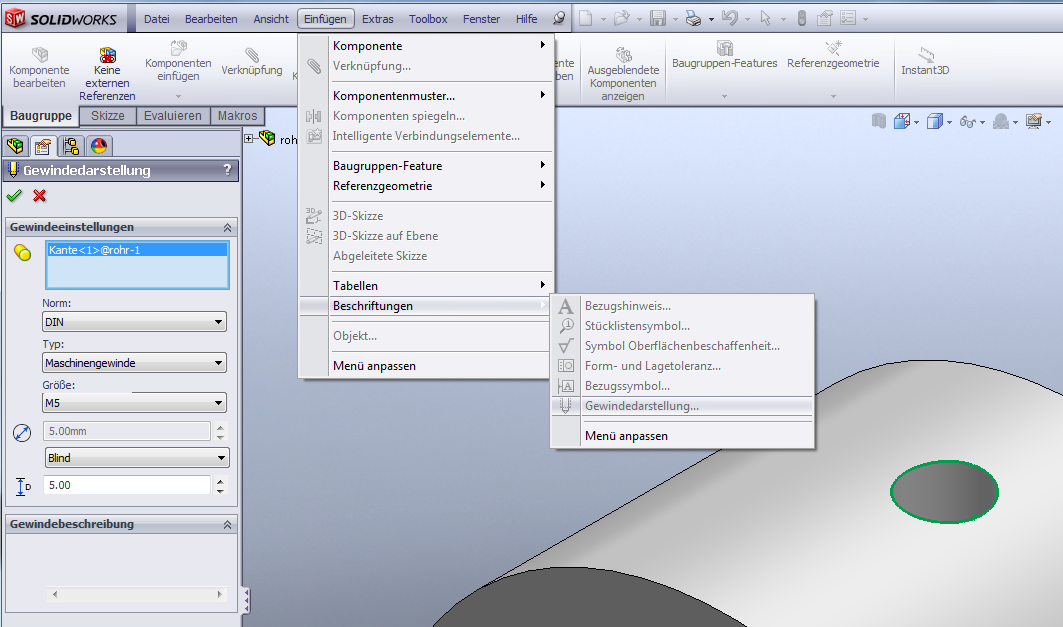
Task: Open the Norm dropdown showing DIN
Action: coord(134,322)
